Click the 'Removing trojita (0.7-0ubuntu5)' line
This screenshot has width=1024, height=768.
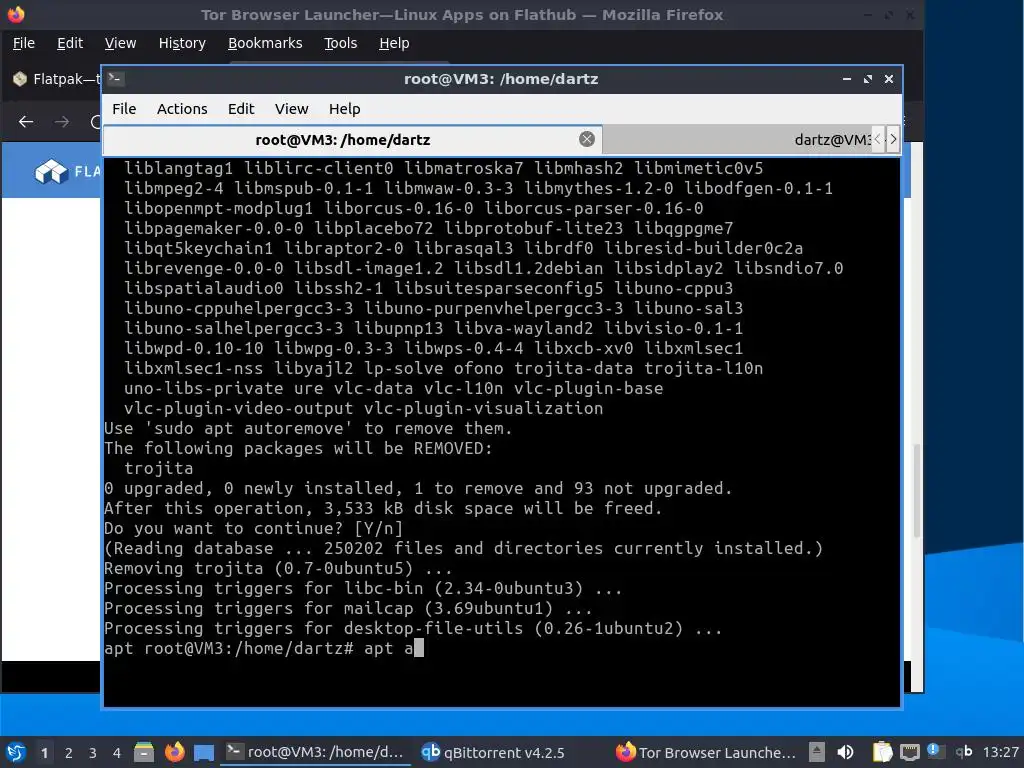click(x=278, y=568)
